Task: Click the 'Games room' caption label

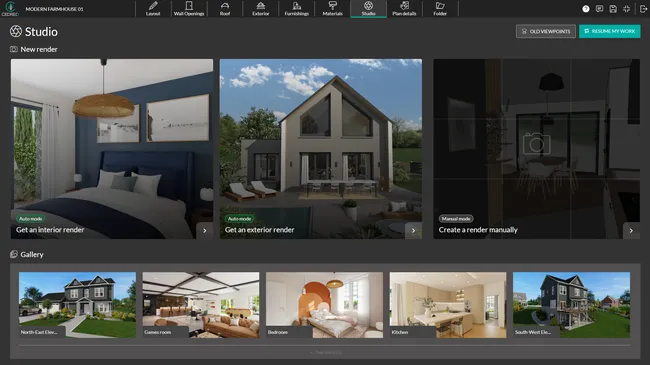Action: coord(158,332)
